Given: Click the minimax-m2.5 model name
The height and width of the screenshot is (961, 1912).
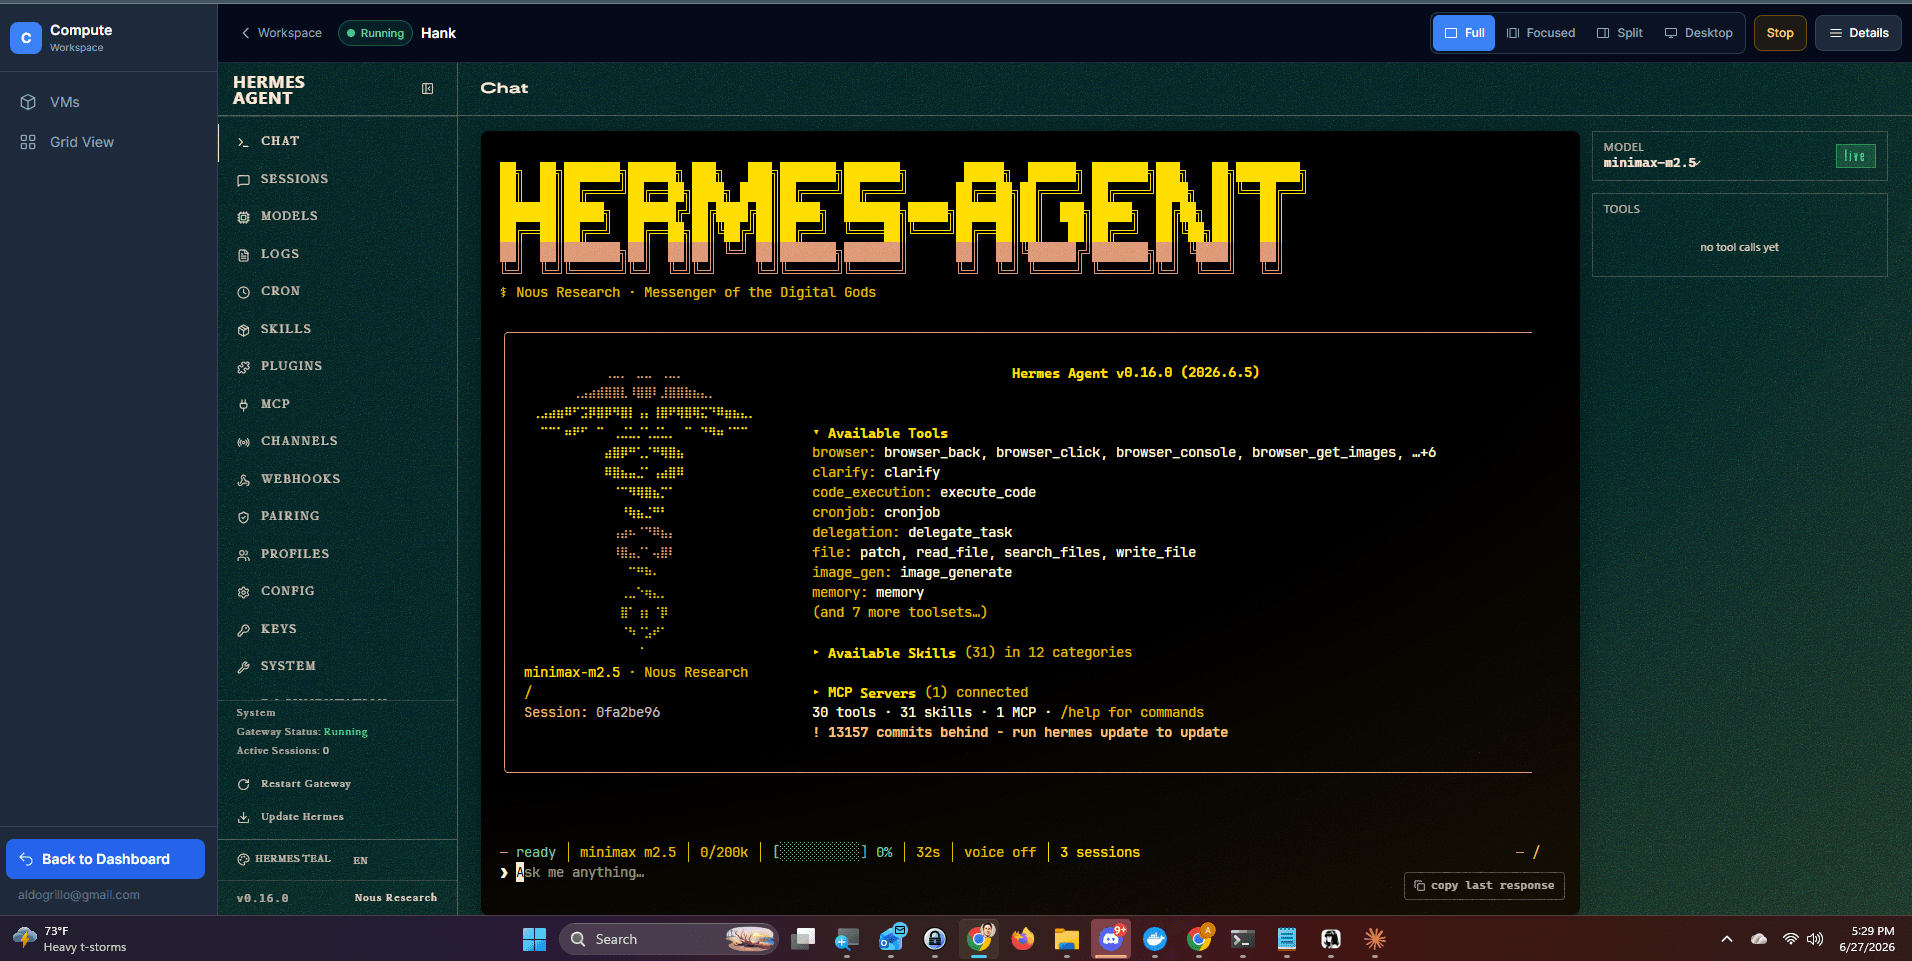Looking at the screenshot, I should click(1650, 163).
